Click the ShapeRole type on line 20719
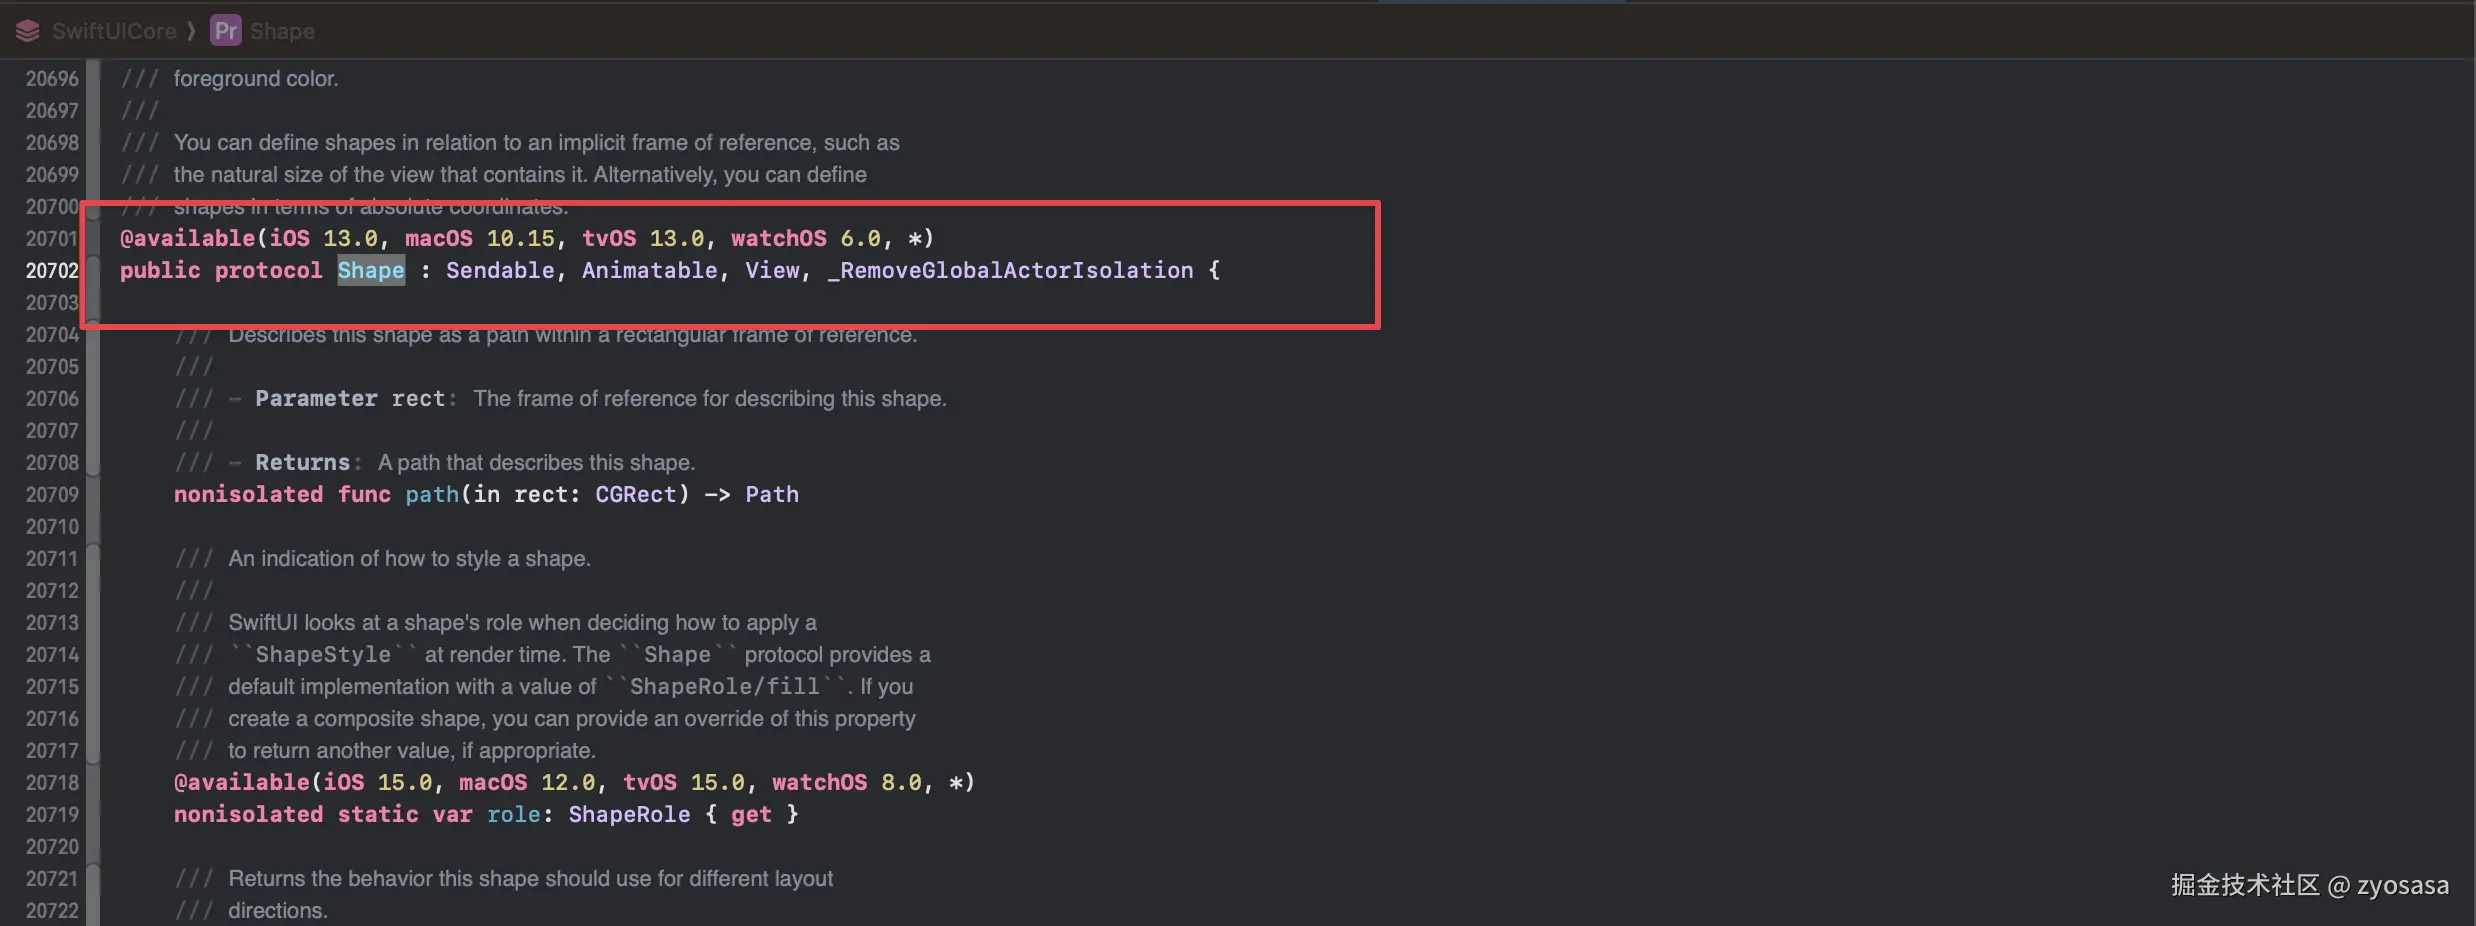Screen dimensions: 2476x926 [x=629, y=814]
